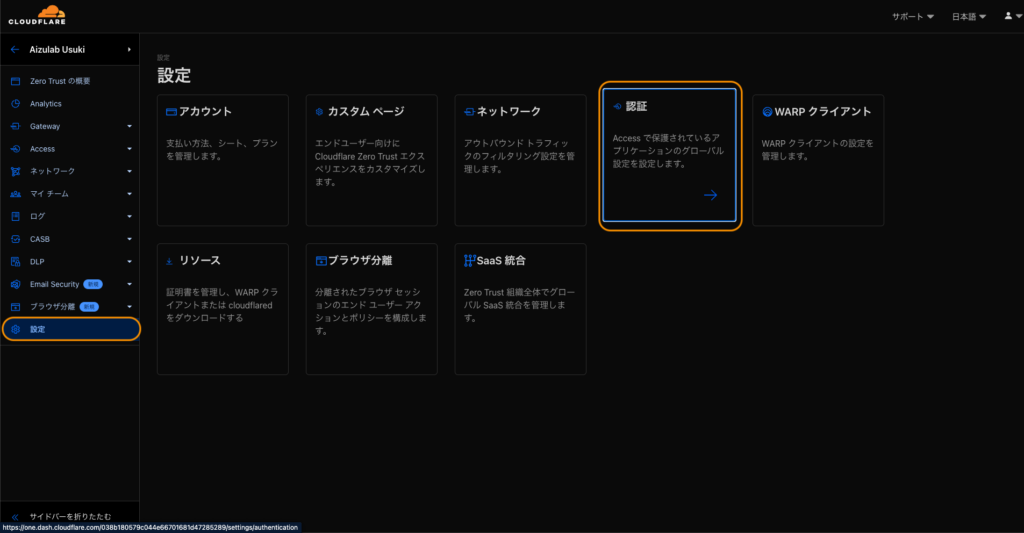
Task: Click the Gateway sidebar icon
Action: point(16,126)
